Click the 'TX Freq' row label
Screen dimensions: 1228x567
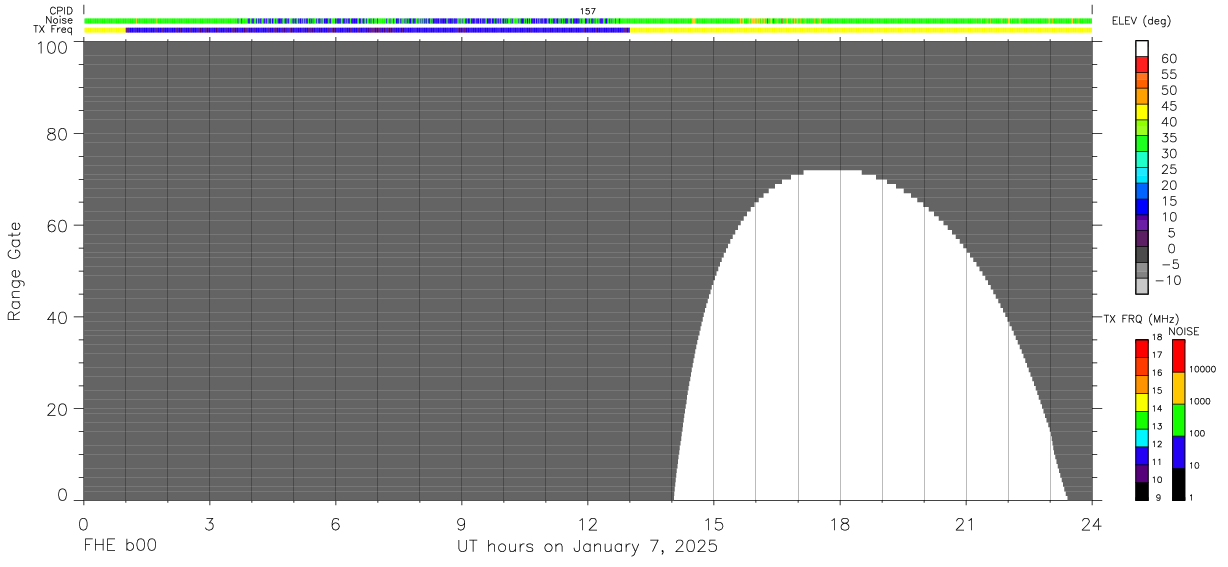[x=54, y=30]
